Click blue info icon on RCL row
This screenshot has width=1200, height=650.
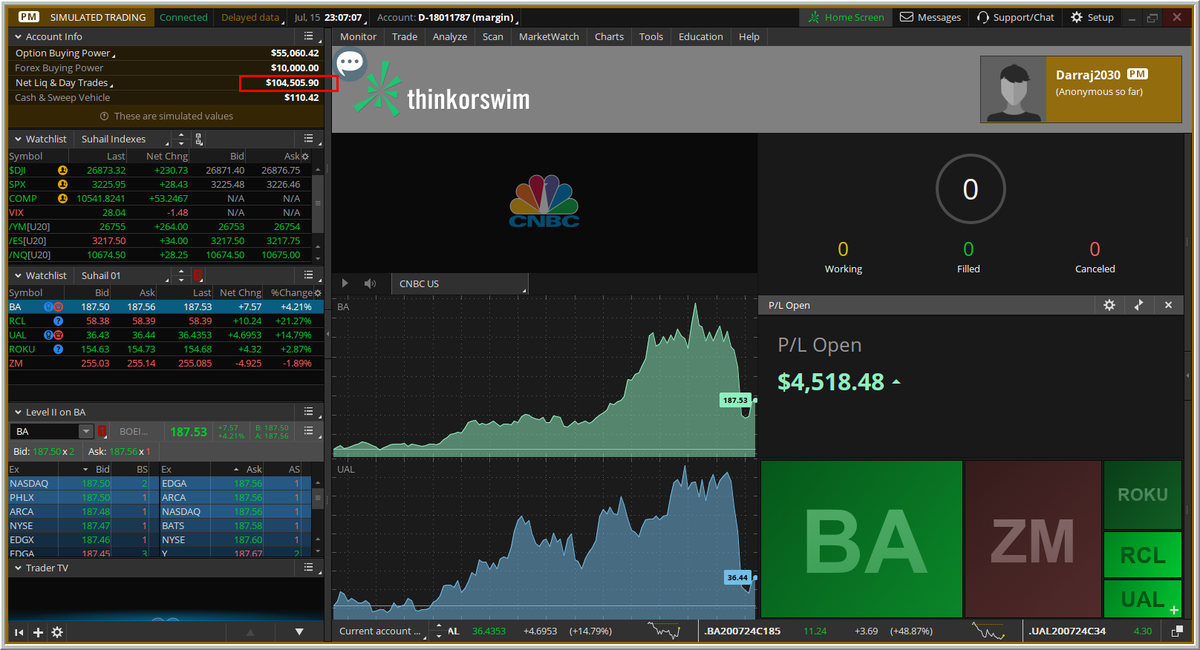pyautogui.click(x=59, y=321)
